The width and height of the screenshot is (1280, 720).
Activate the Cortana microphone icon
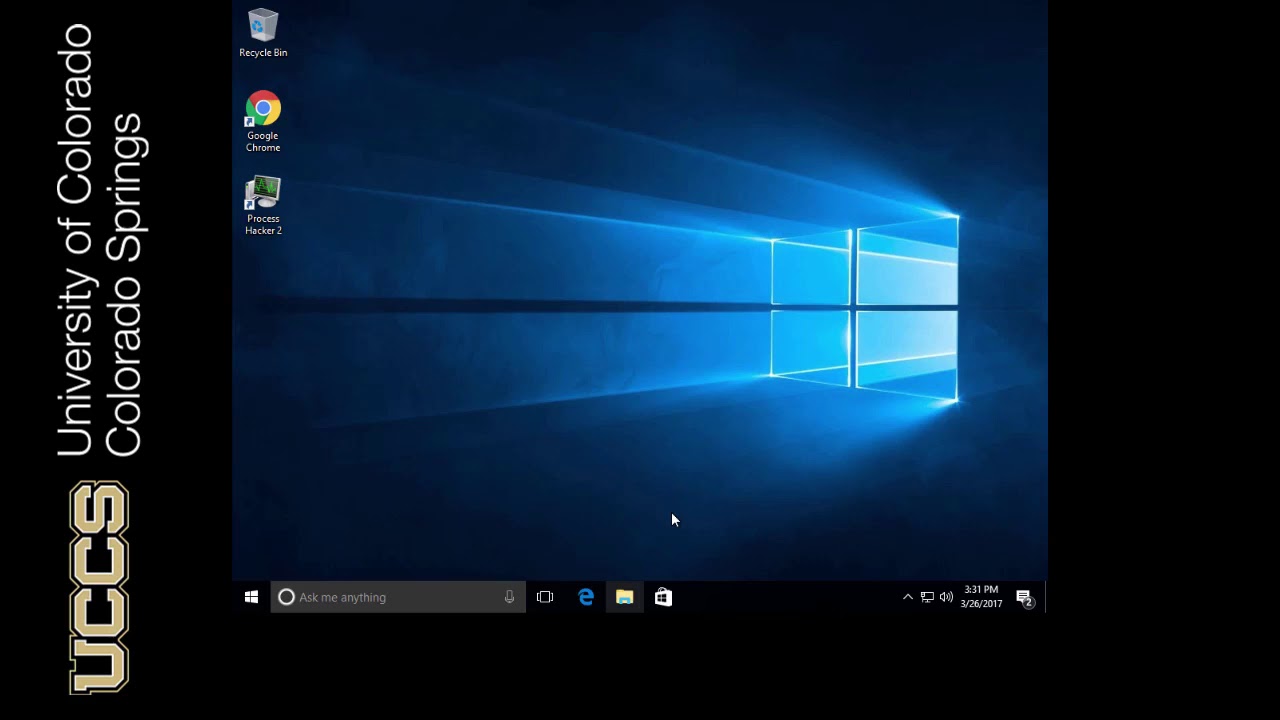click(x=509, y=597)
